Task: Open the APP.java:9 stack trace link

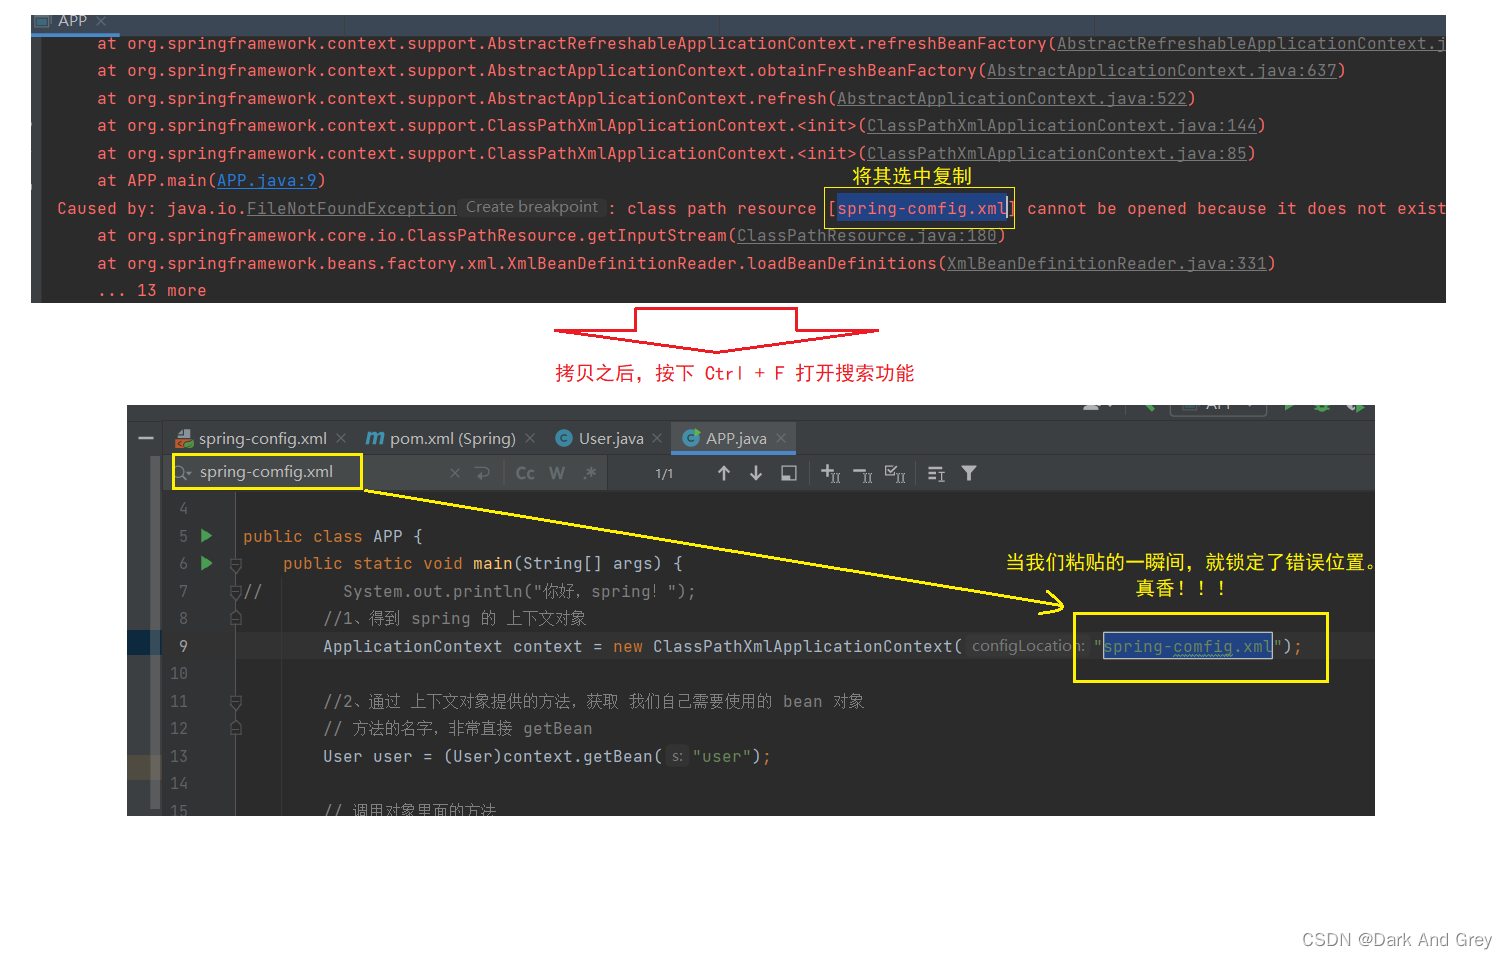Action: click(266, 181)
